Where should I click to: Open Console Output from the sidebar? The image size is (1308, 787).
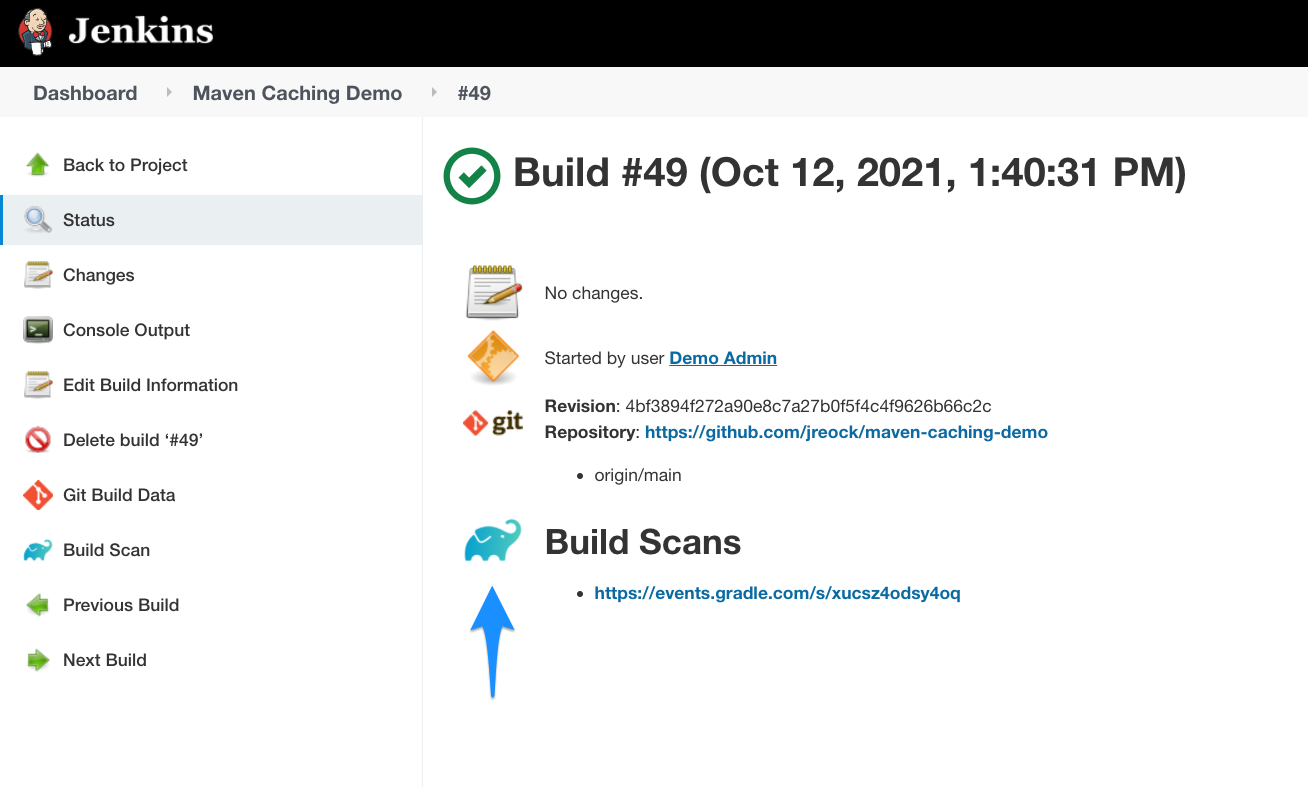126,330
